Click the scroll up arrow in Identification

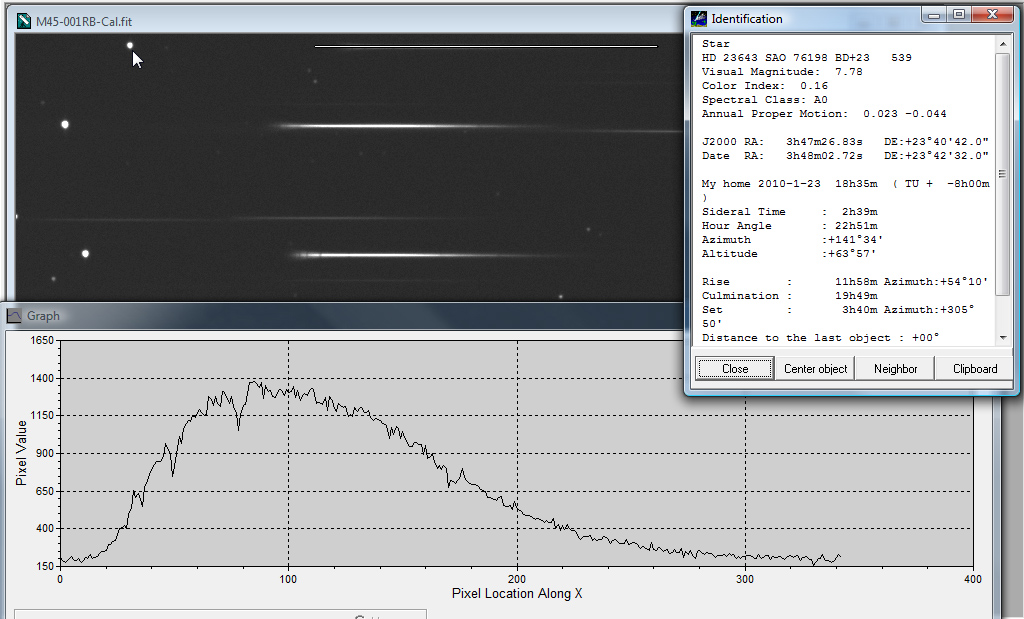(1002, 44)
